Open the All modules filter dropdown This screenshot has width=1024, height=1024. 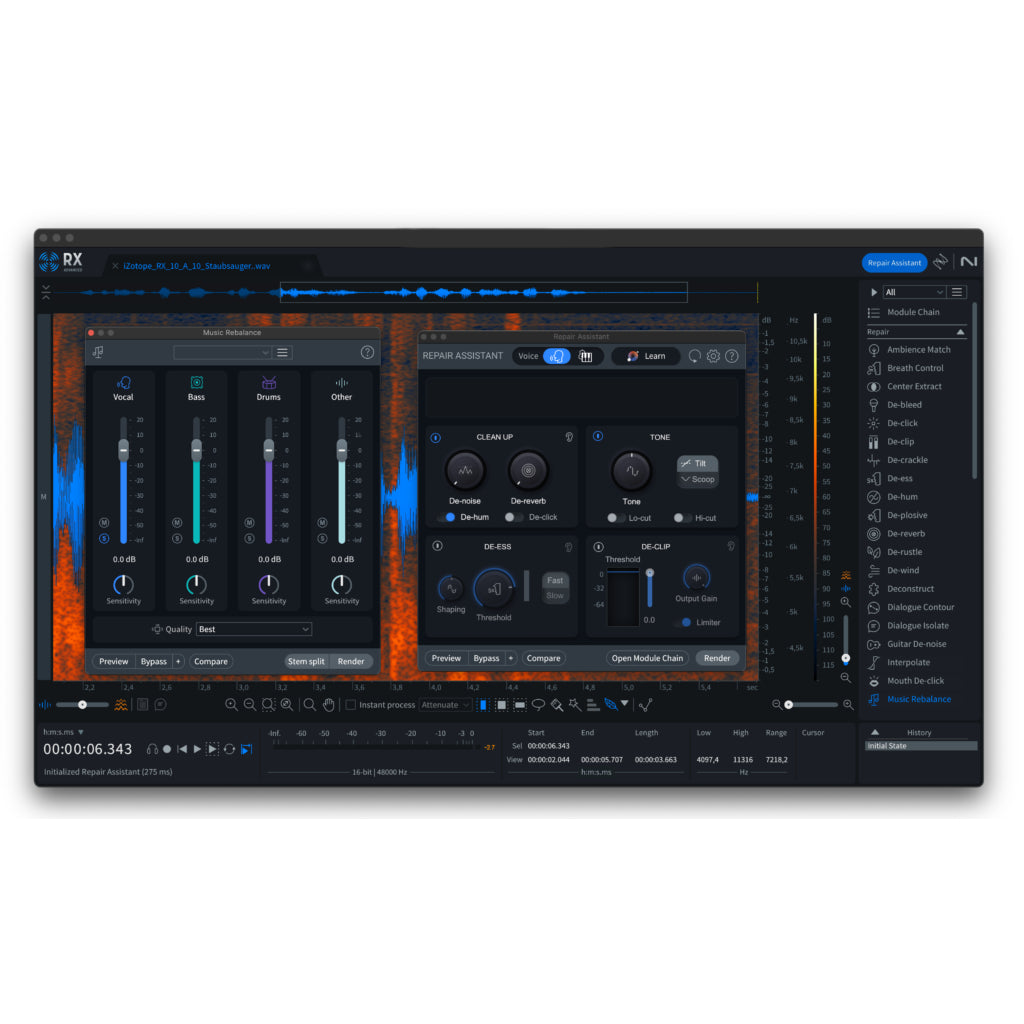tap(916, 291)
